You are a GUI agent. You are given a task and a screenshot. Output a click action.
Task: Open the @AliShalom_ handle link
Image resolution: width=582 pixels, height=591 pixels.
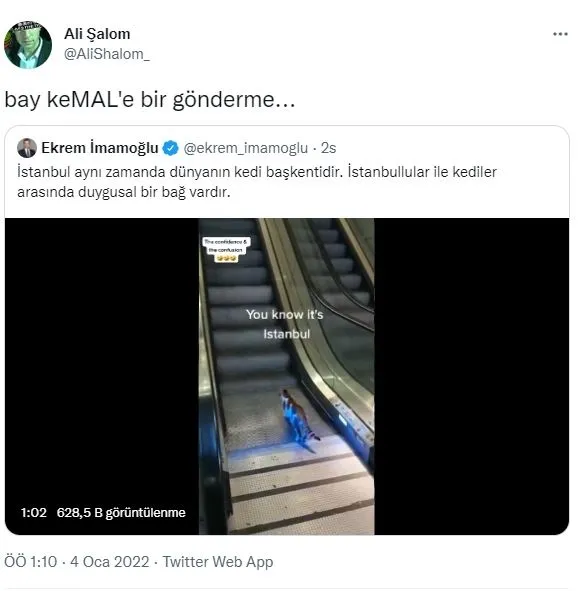[107, 54]
